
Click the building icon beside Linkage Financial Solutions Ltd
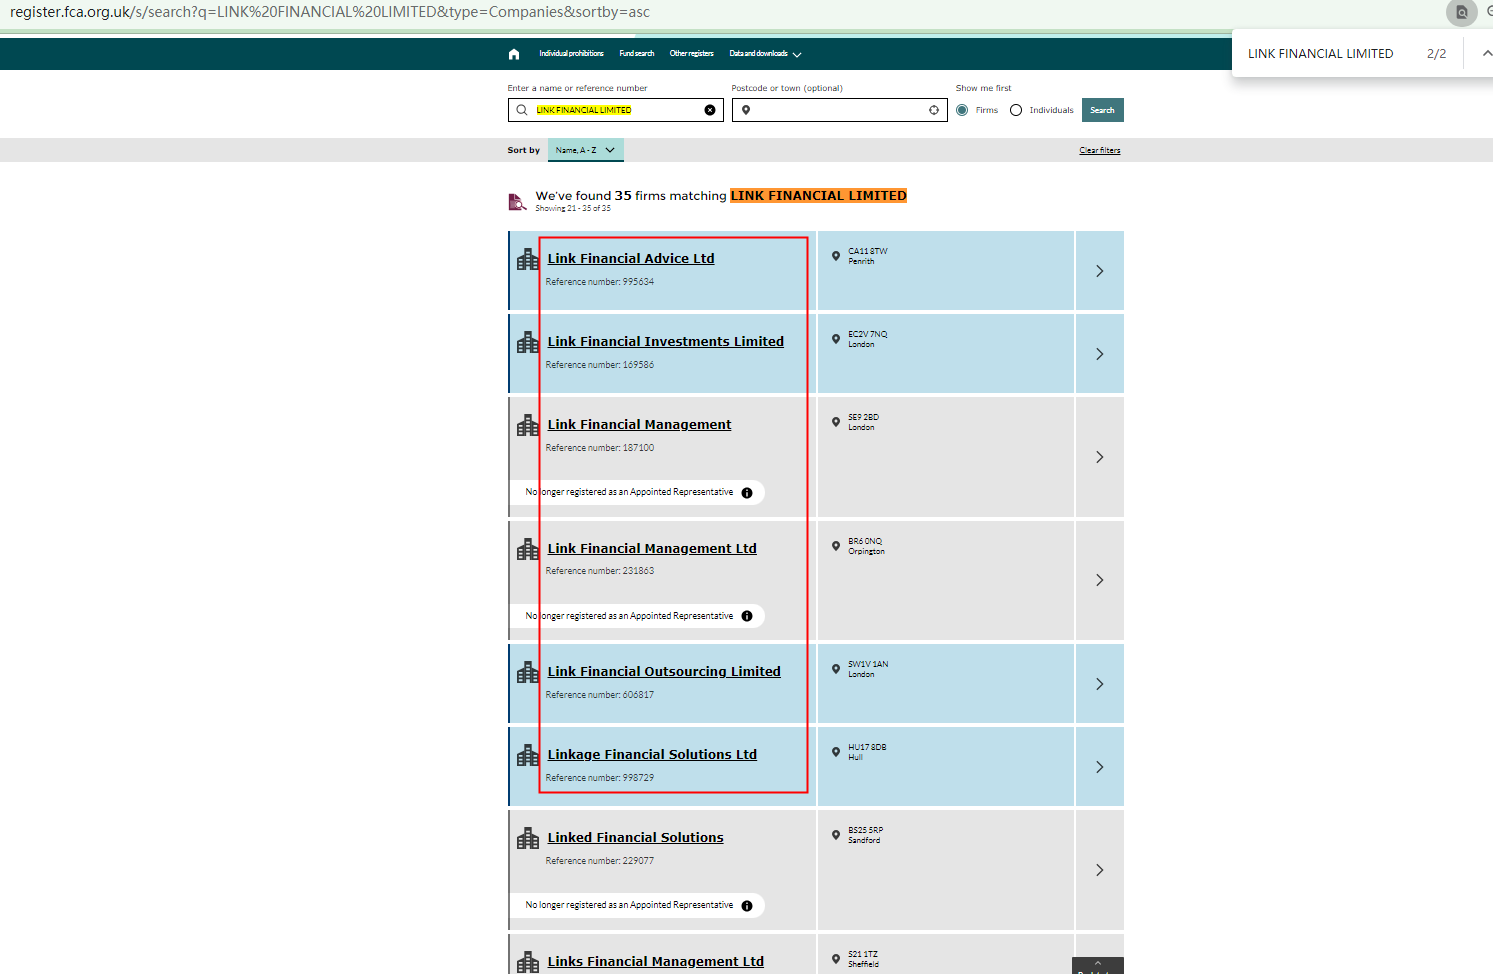coord(528,756)
